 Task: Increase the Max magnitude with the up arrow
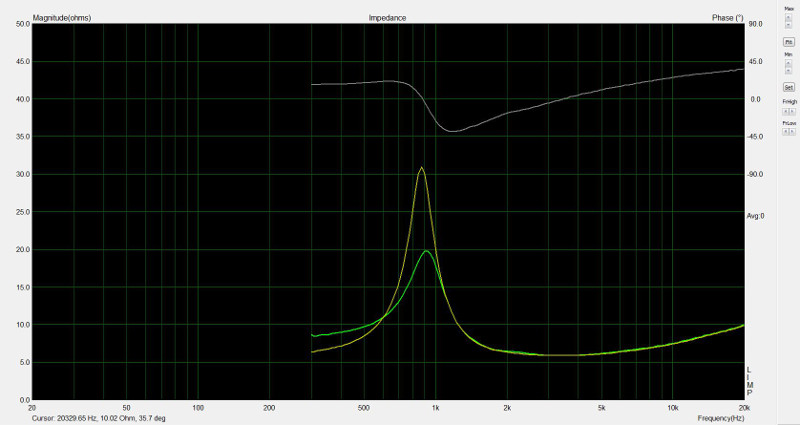pos(788,17)
